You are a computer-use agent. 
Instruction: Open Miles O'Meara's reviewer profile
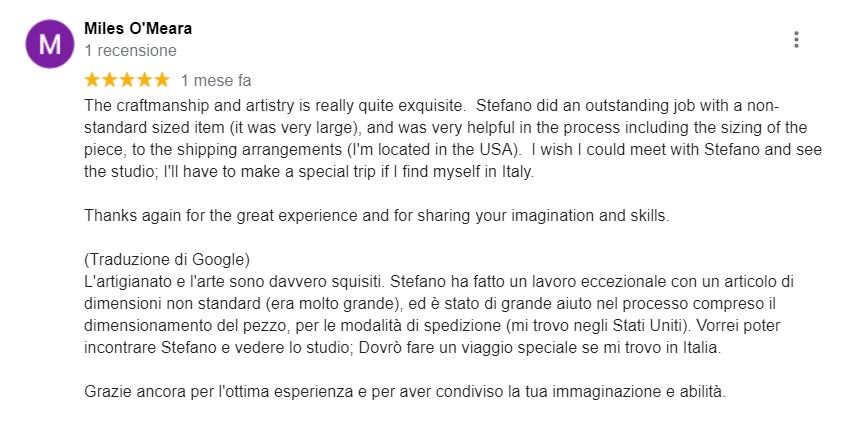click(138, 28)
